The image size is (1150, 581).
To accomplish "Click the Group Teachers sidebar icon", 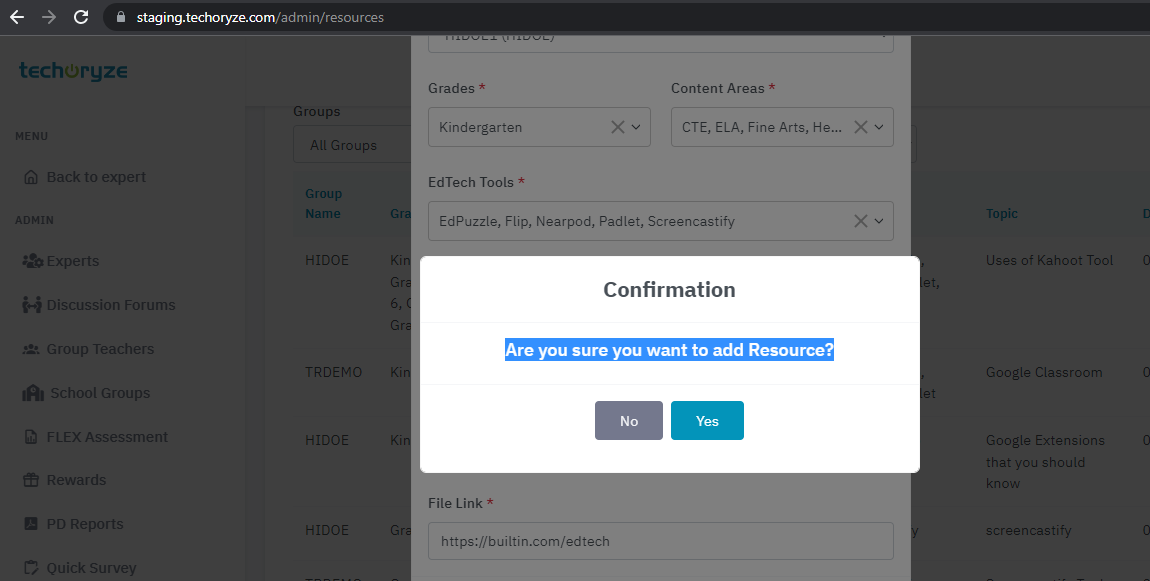I will coord(32,349).
